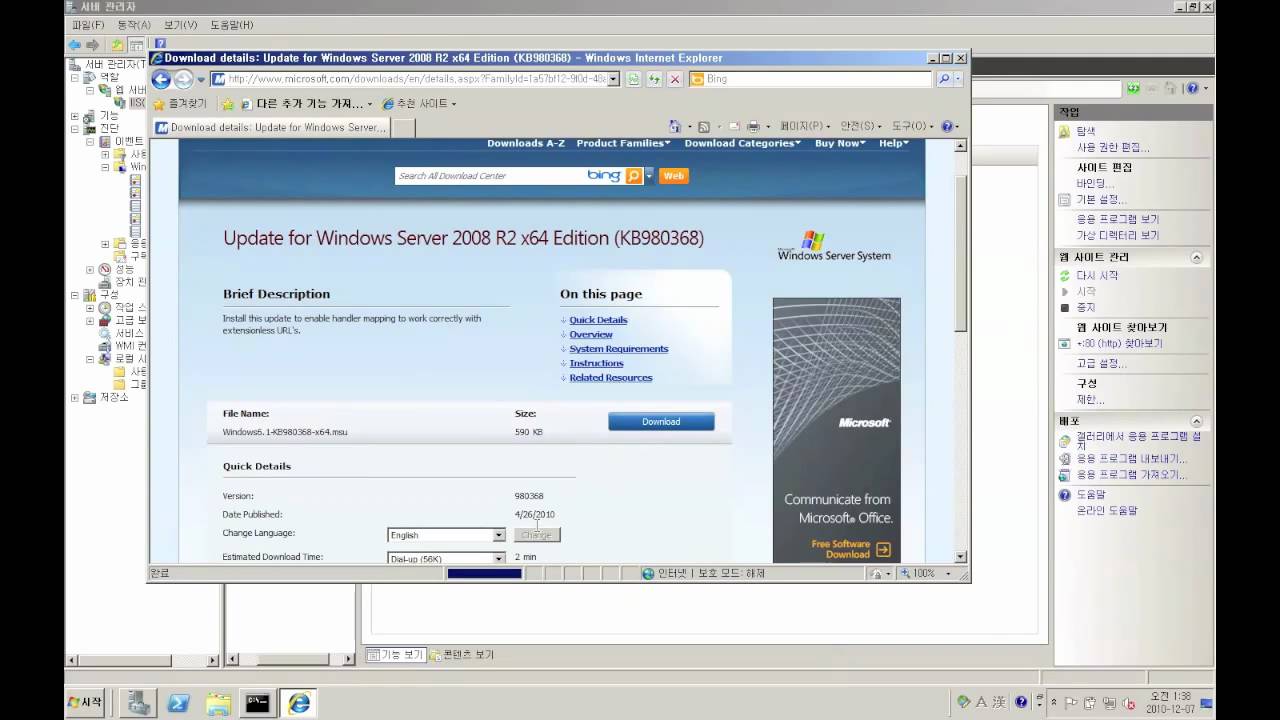
Task: Open the 안전(S) safety menu
Action: coord(861,126)
